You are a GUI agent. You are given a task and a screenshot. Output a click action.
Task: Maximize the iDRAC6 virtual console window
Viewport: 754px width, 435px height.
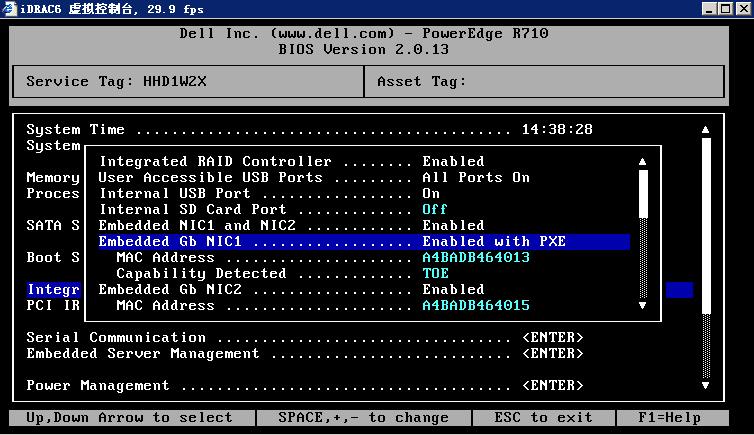point(726,9)
